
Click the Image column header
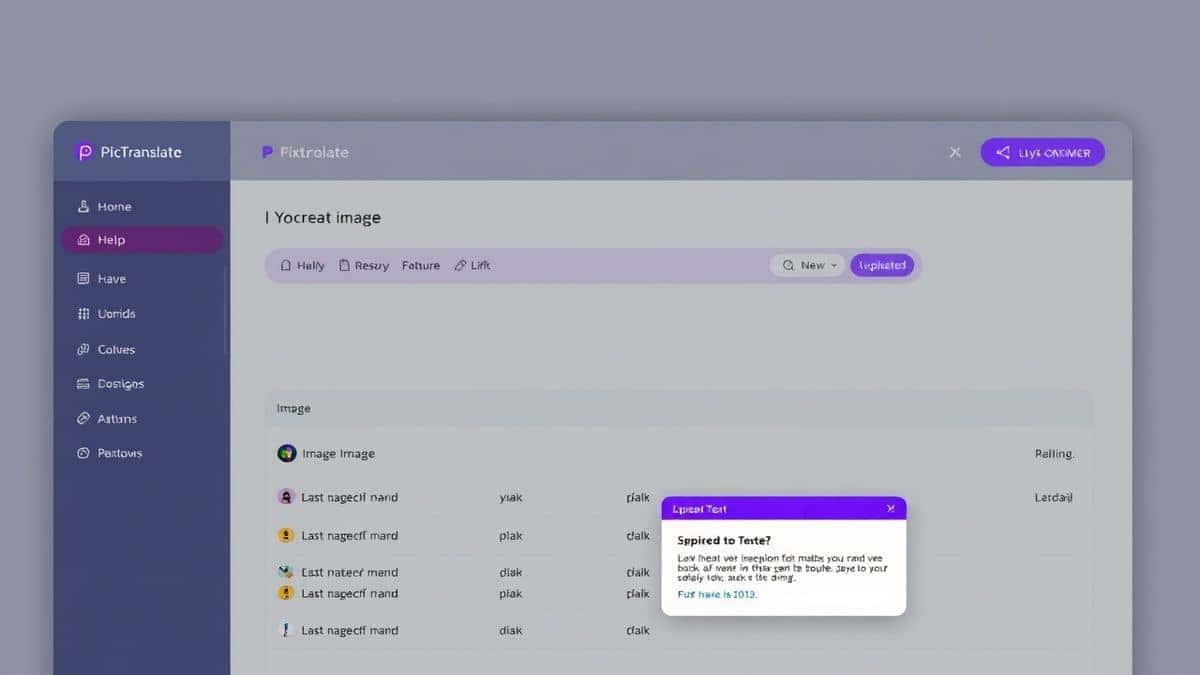click(x=294, y=408)
